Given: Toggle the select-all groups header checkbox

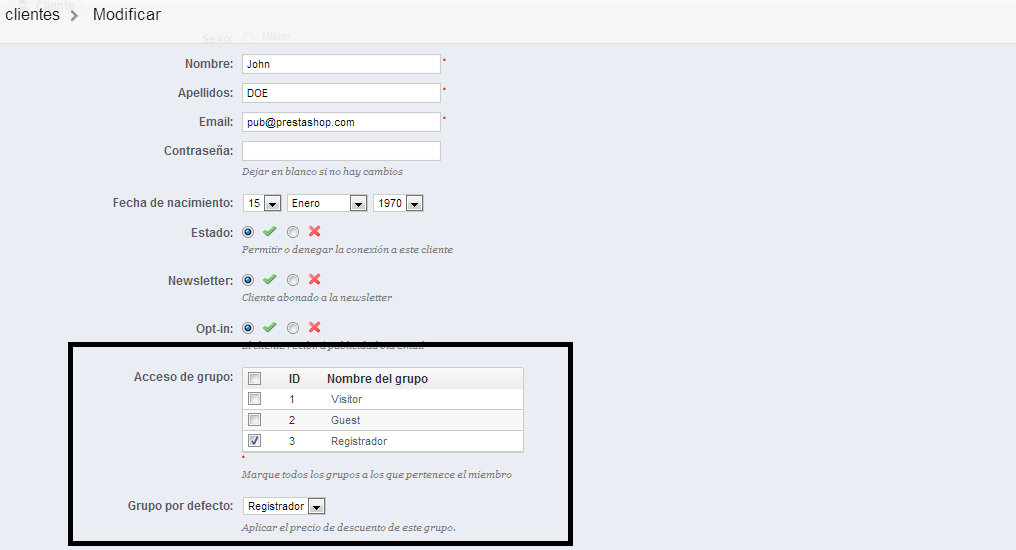Looking at the screenshot, I should pyautogui.click(x=255, y=379).
